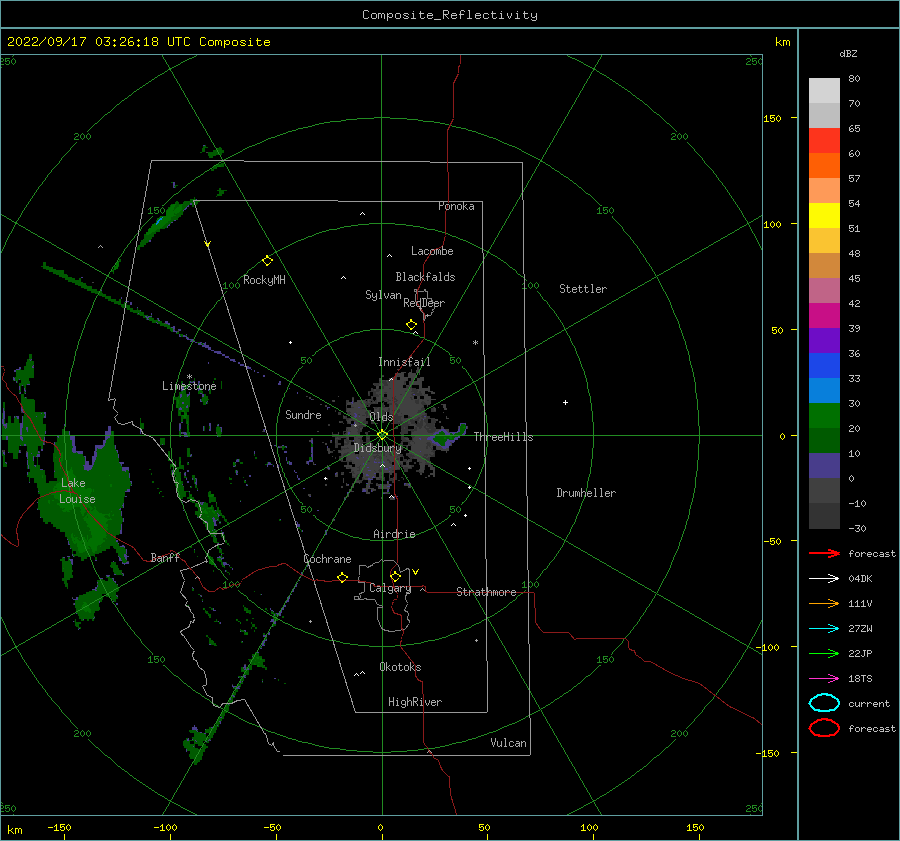Click the Innisfail city label

pyautogui.click(x=404, y=362)
